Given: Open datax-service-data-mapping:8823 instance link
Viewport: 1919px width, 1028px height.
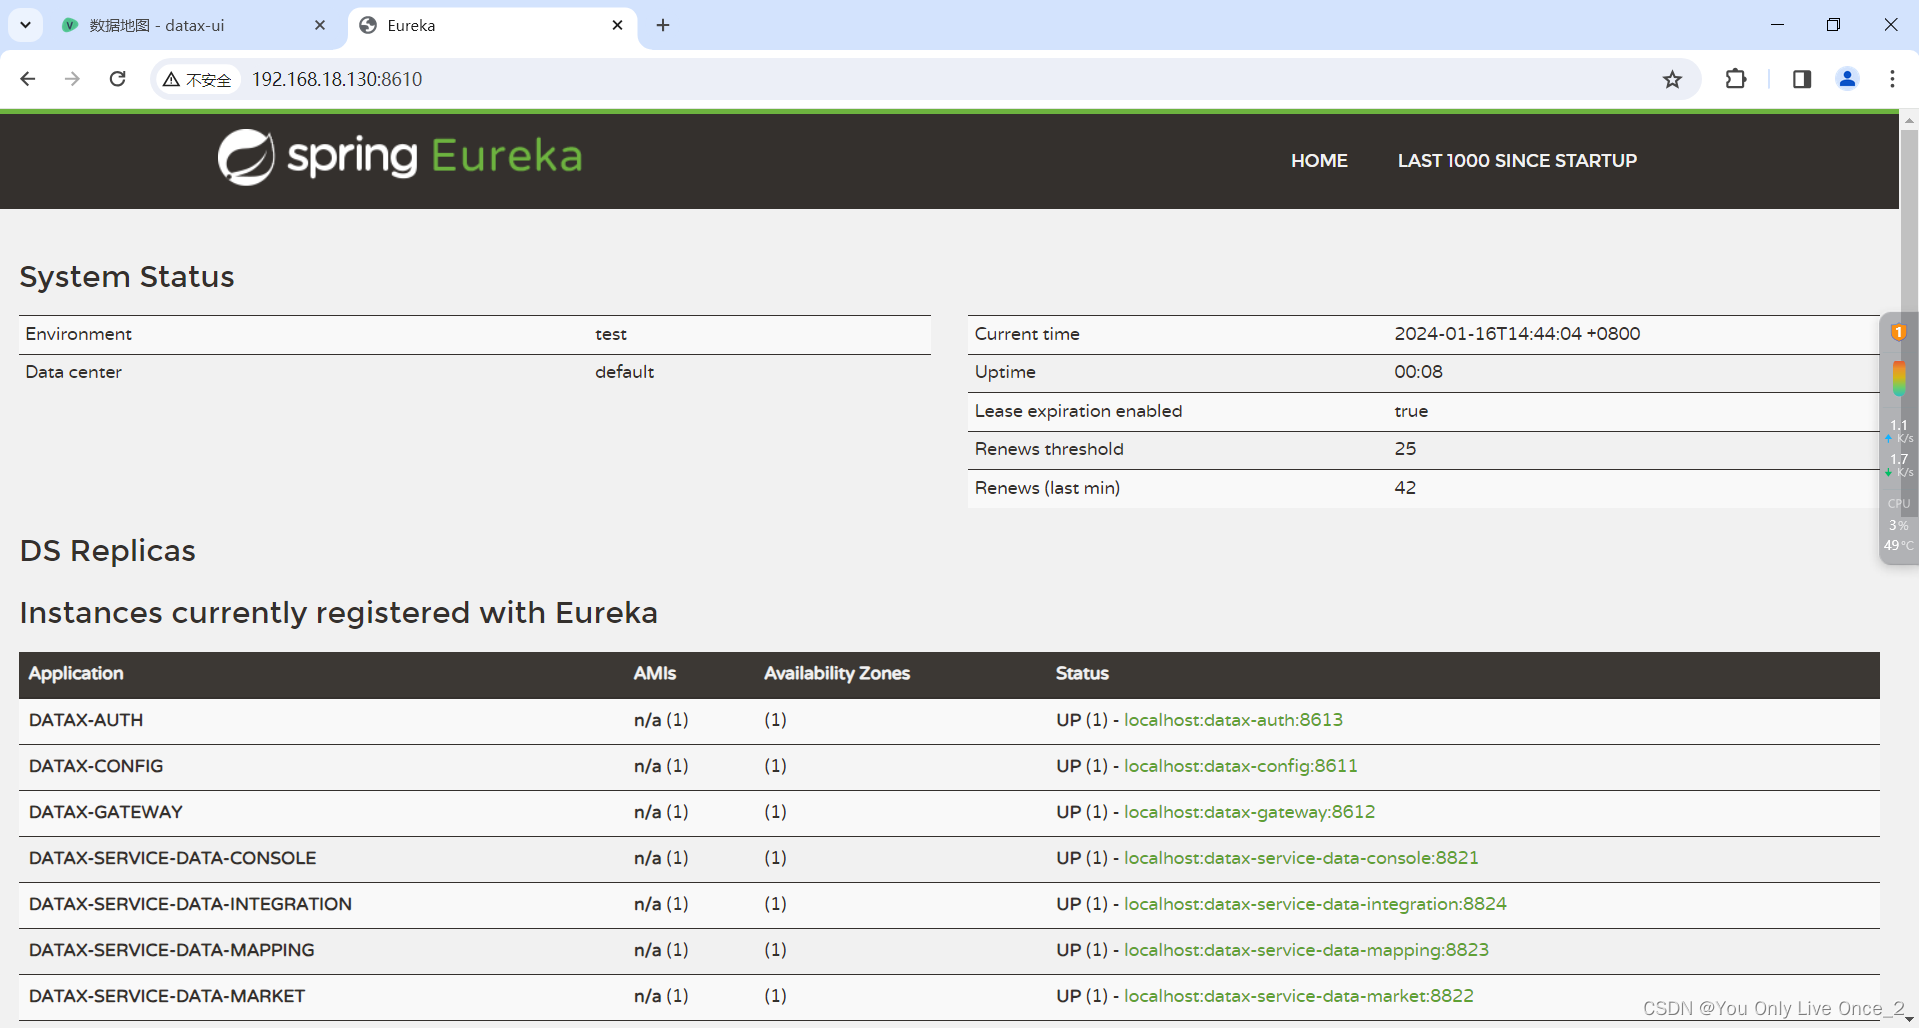Looking at the screenshot, I should (1306, 950).
